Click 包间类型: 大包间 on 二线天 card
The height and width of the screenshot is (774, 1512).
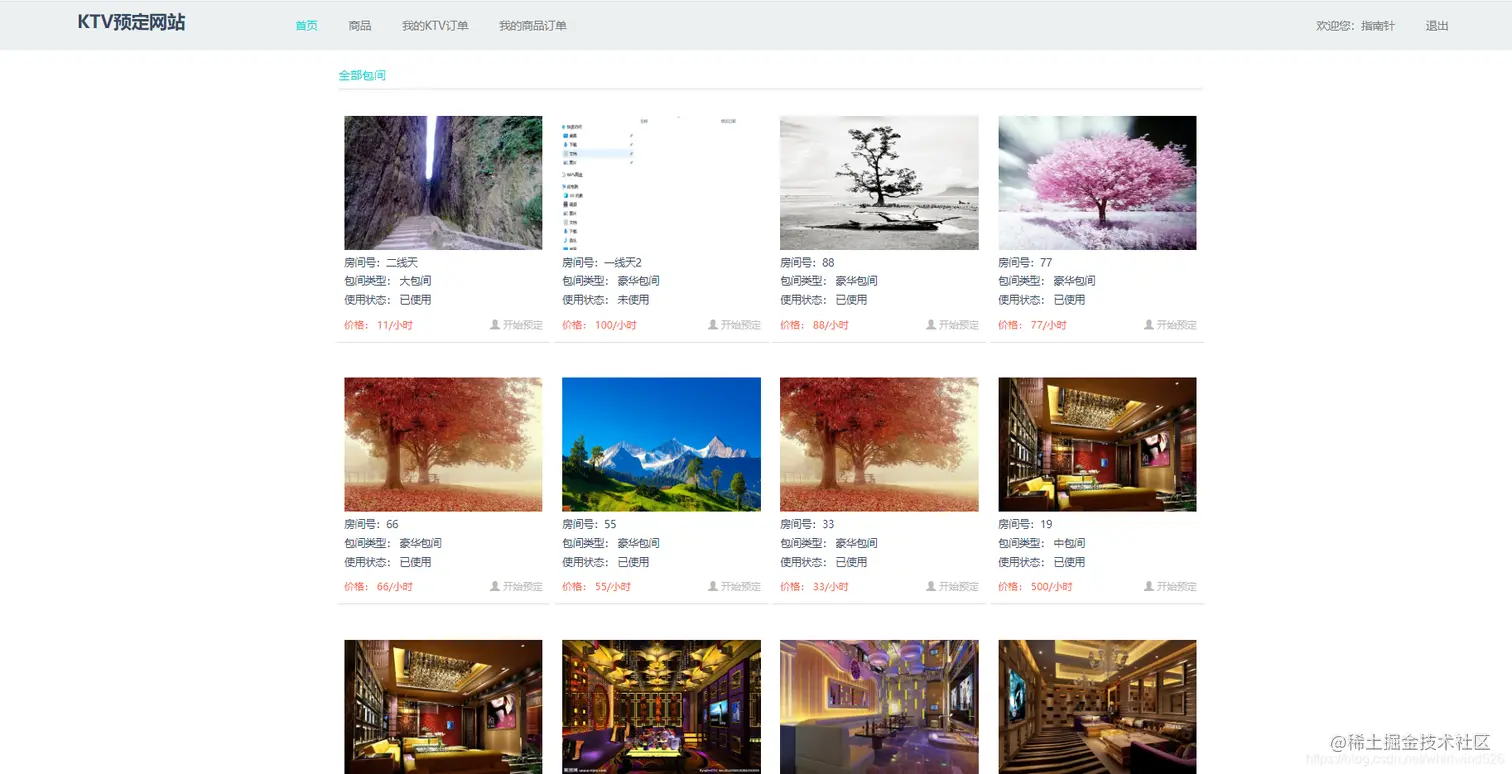coord(388,281)
